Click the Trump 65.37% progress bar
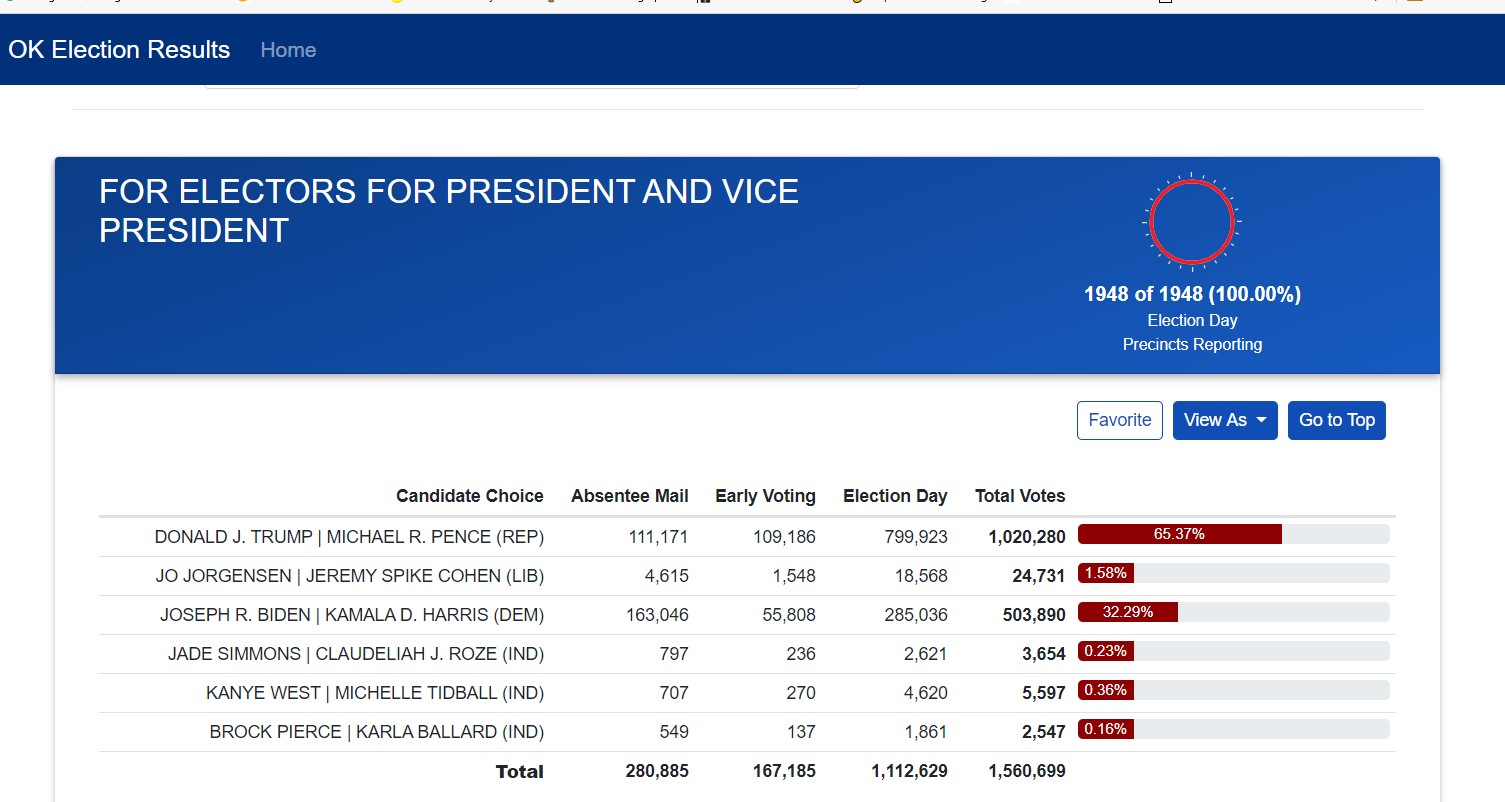 click(x=1234, y=534)
